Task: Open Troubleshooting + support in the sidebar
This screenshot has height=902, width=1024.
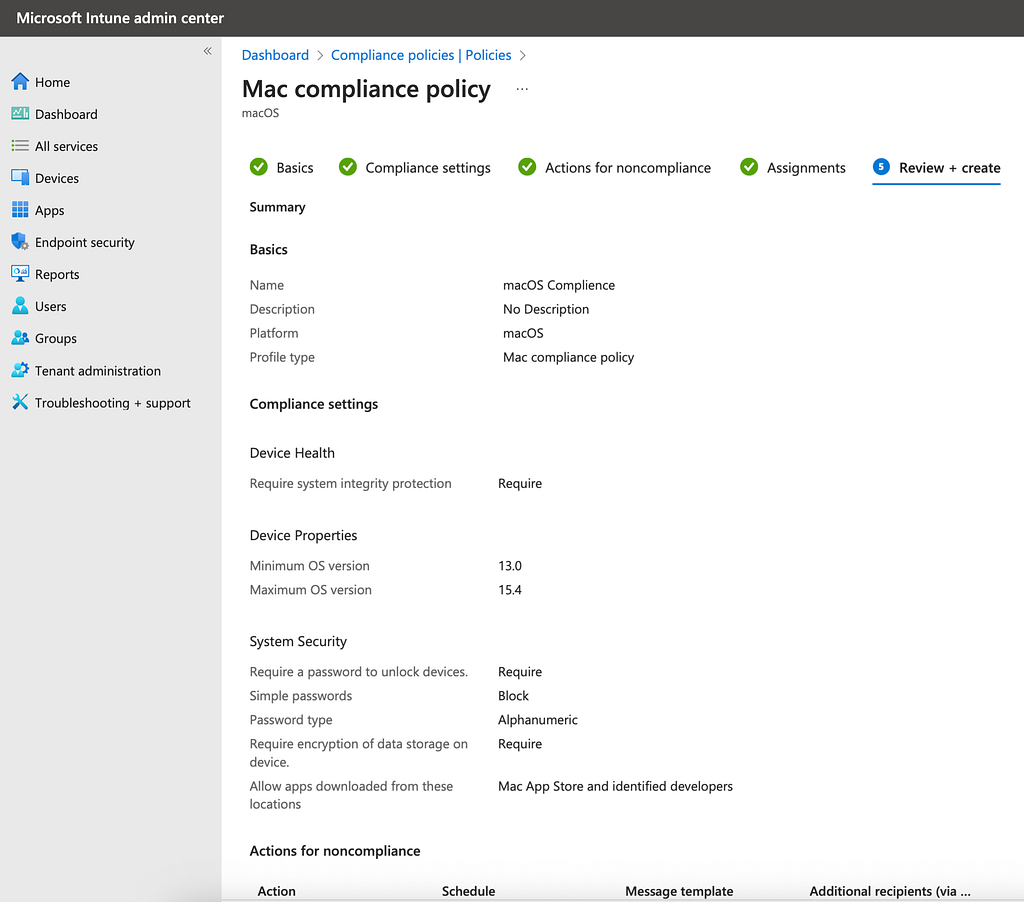Action: (112, 402)
